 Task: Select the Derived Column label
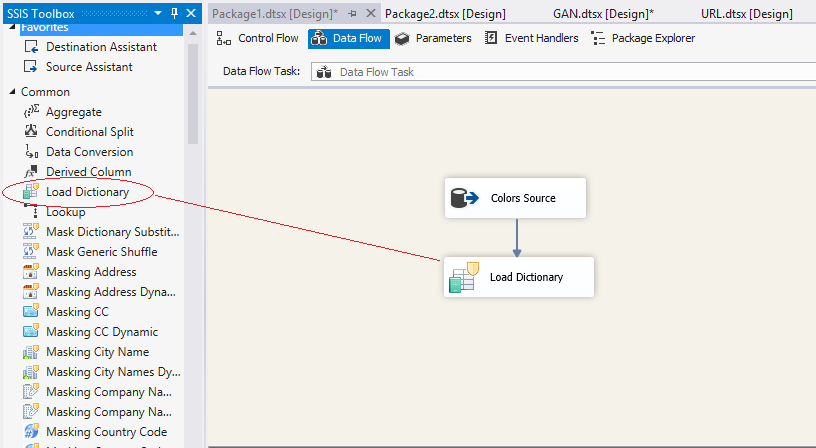pos(88,172)
